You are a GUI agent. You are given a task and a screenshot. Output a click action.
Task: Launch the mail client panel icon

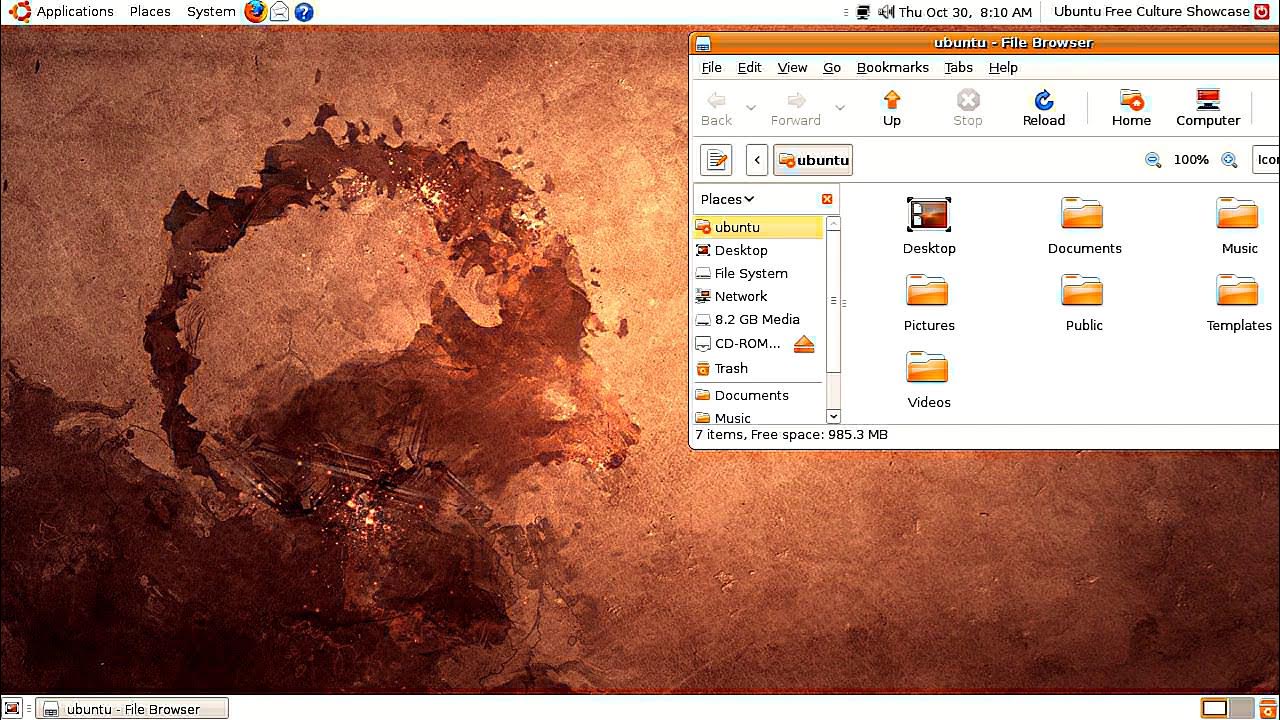(x=280, y=12)
